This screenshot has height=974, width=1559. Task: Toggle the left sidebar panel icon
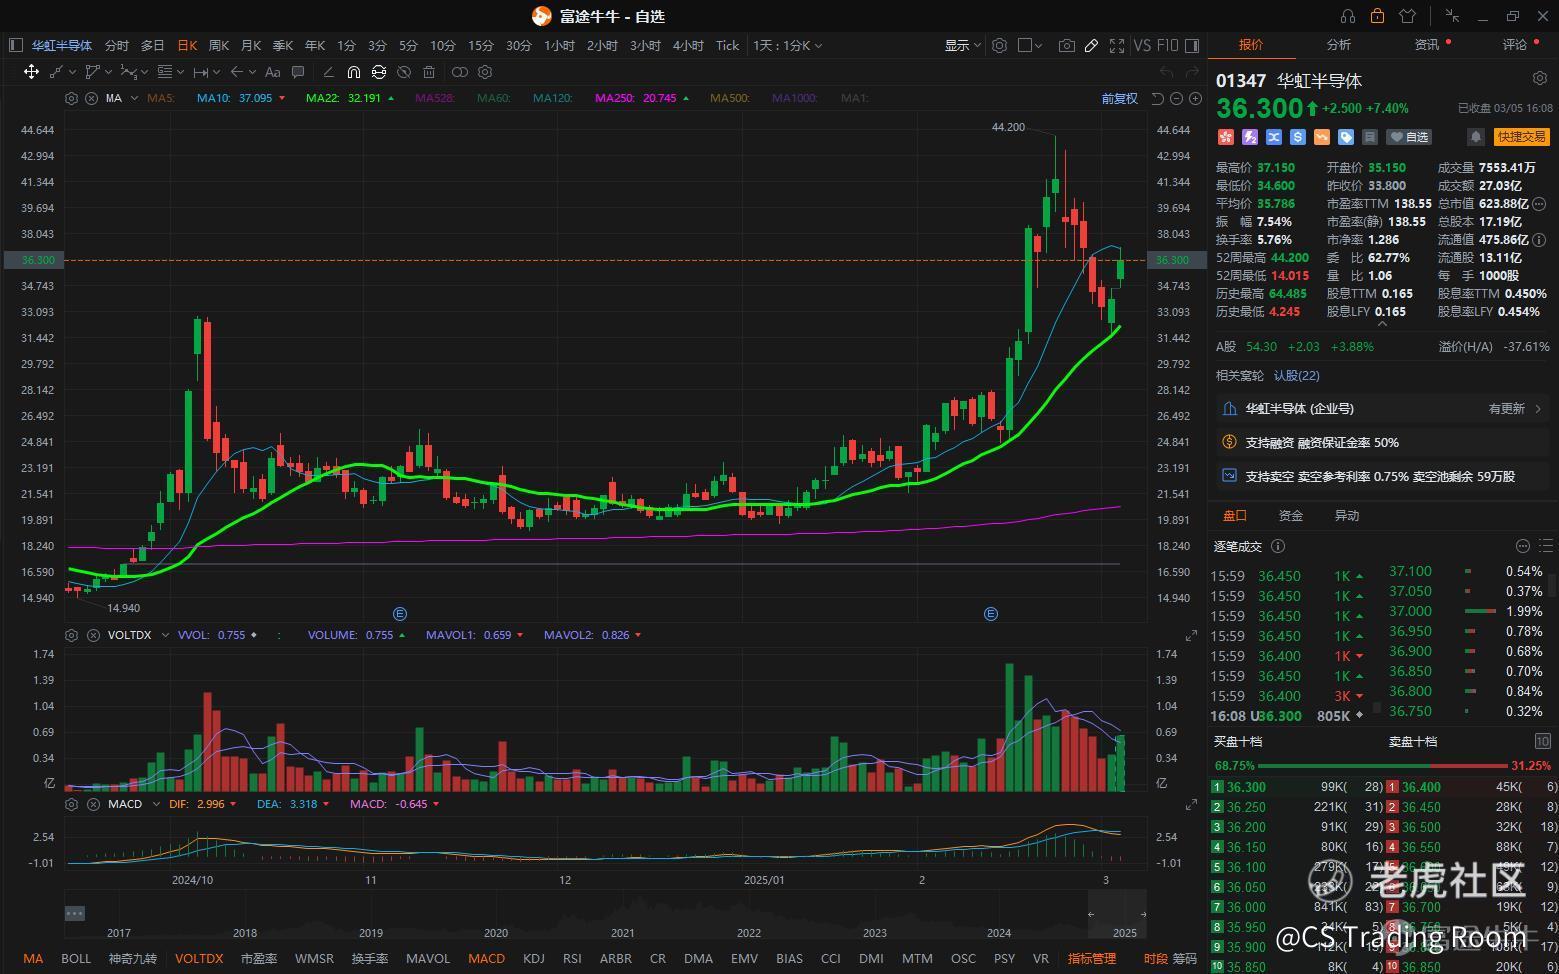click(15, 45)
